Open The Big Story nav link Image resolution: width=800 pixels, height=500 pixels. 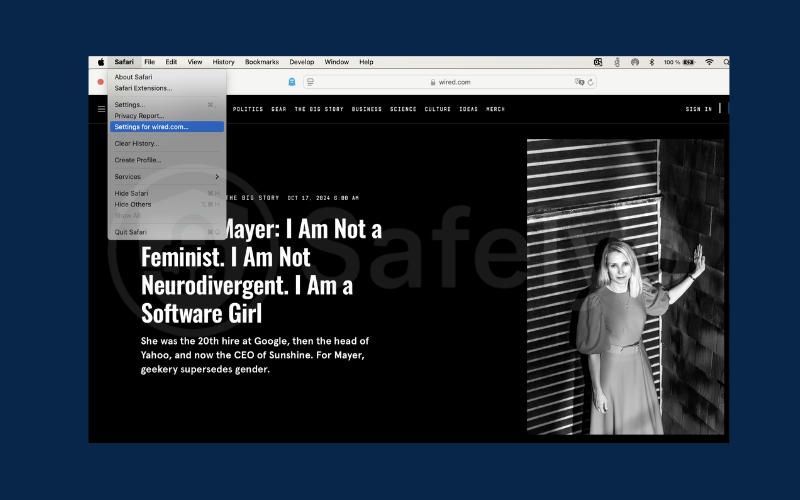coord(319,109)
